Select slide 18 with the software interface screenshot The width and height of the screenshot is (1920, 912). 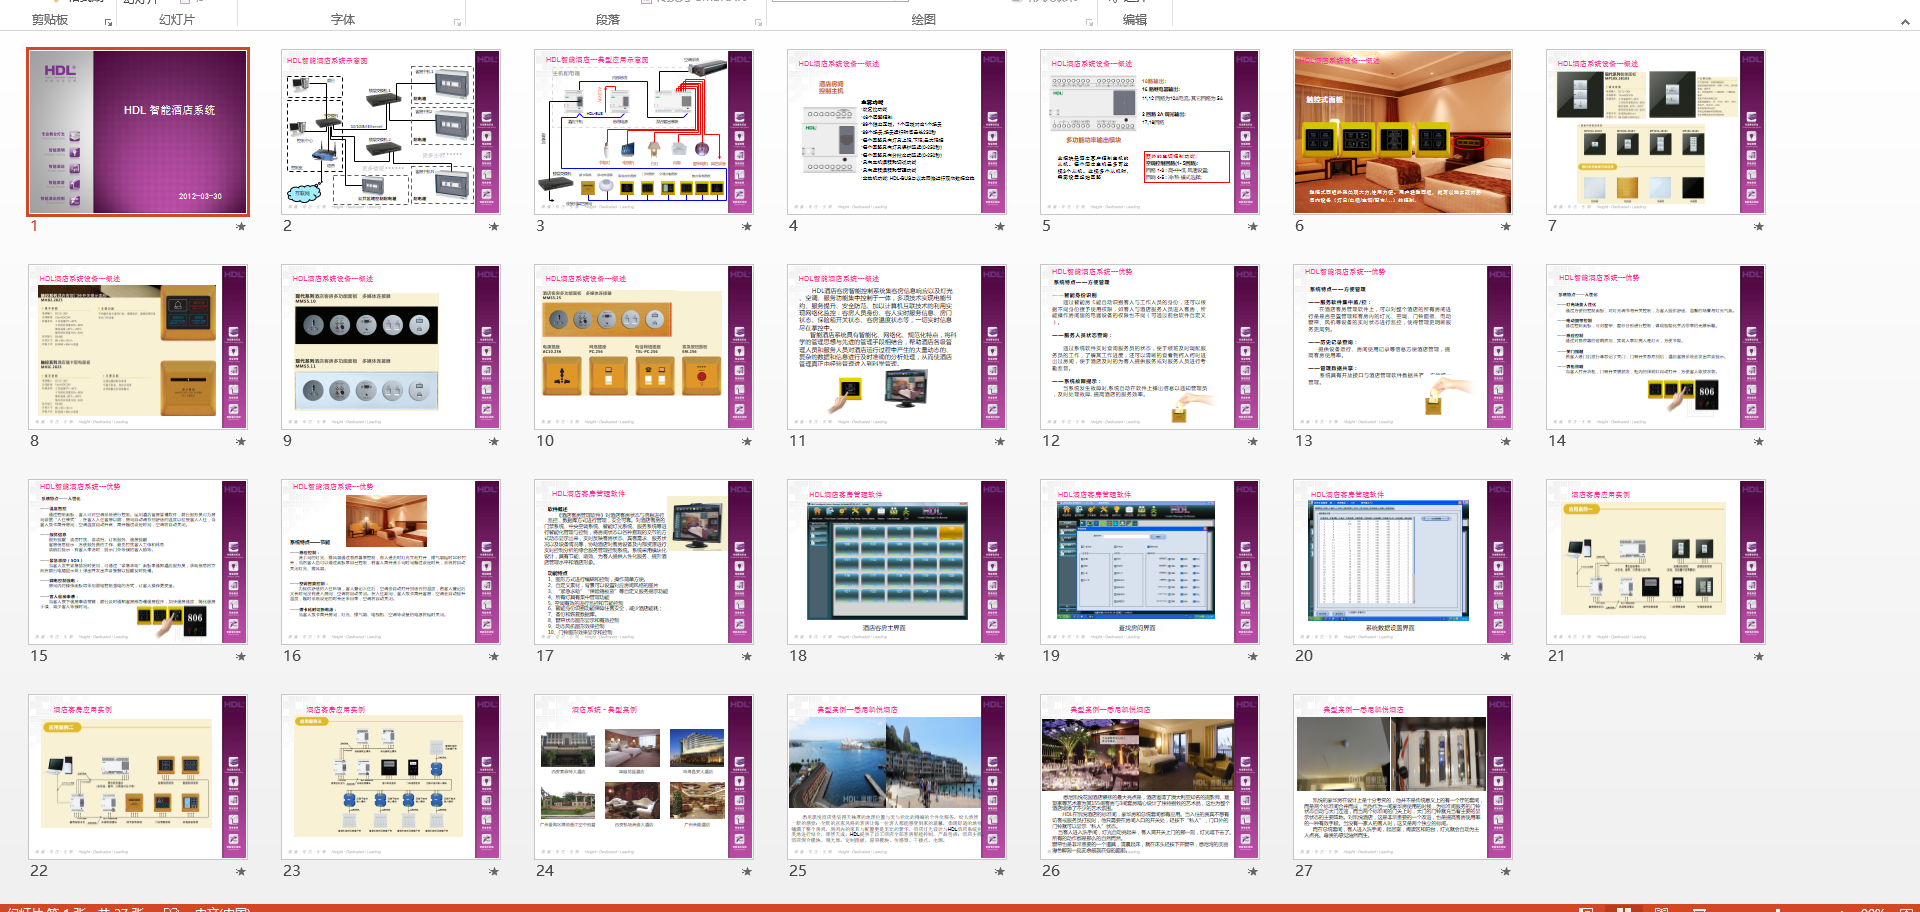coord(896,562)
